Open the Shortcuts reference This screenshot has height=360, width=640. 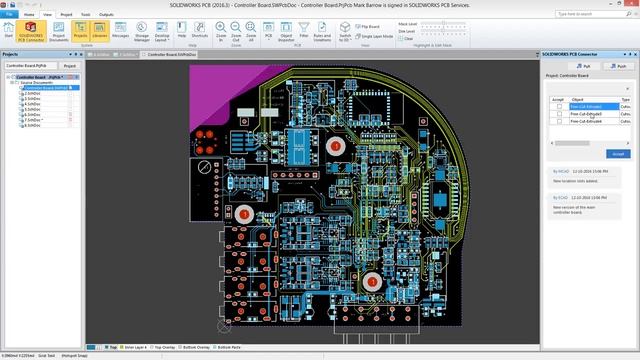click(x=200, y=30)
